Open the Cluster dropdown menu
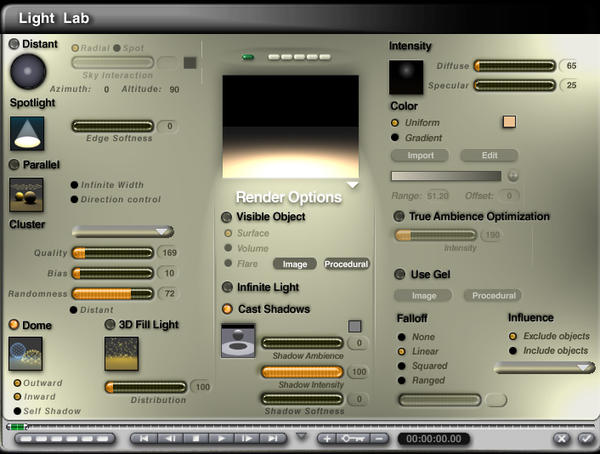 click(123, 232)
